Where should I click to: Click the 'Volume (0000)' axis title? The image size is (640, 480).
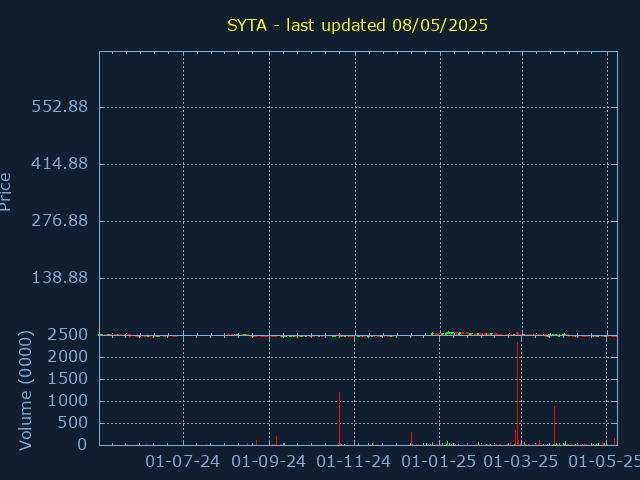25,391
